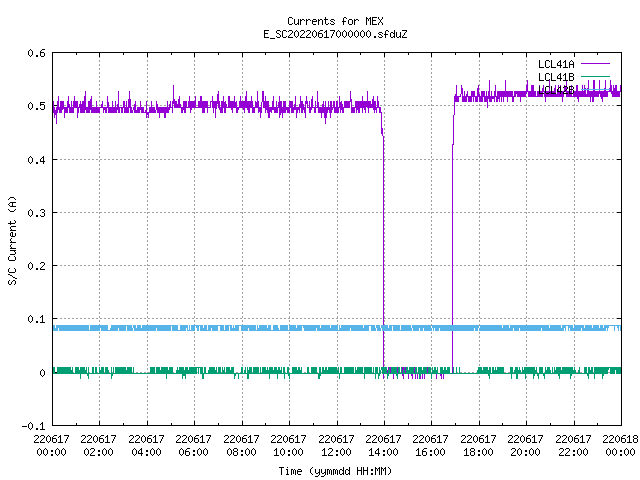Click the y-axis label 'S/C Current (A)'
The height and width of the screenshot is (480, 640).
[x=13, y=240]
